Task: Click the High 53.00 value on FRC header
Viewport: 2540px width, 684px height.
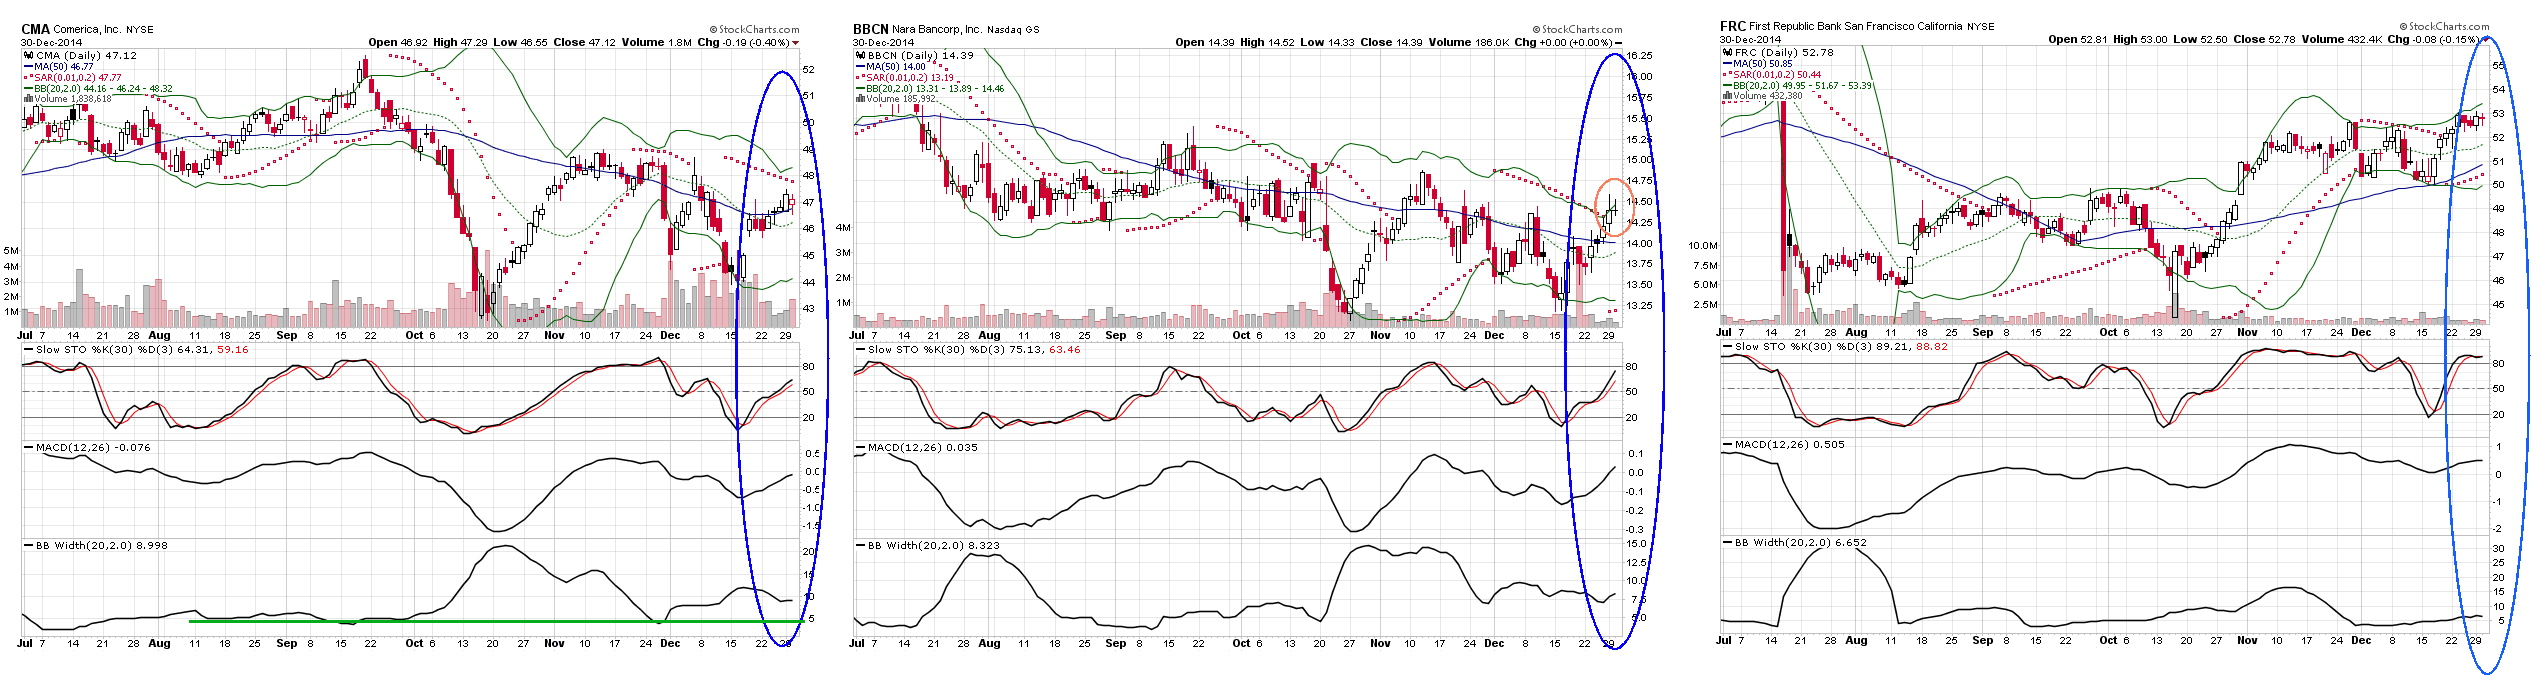Action: (x=2140, y=39)
